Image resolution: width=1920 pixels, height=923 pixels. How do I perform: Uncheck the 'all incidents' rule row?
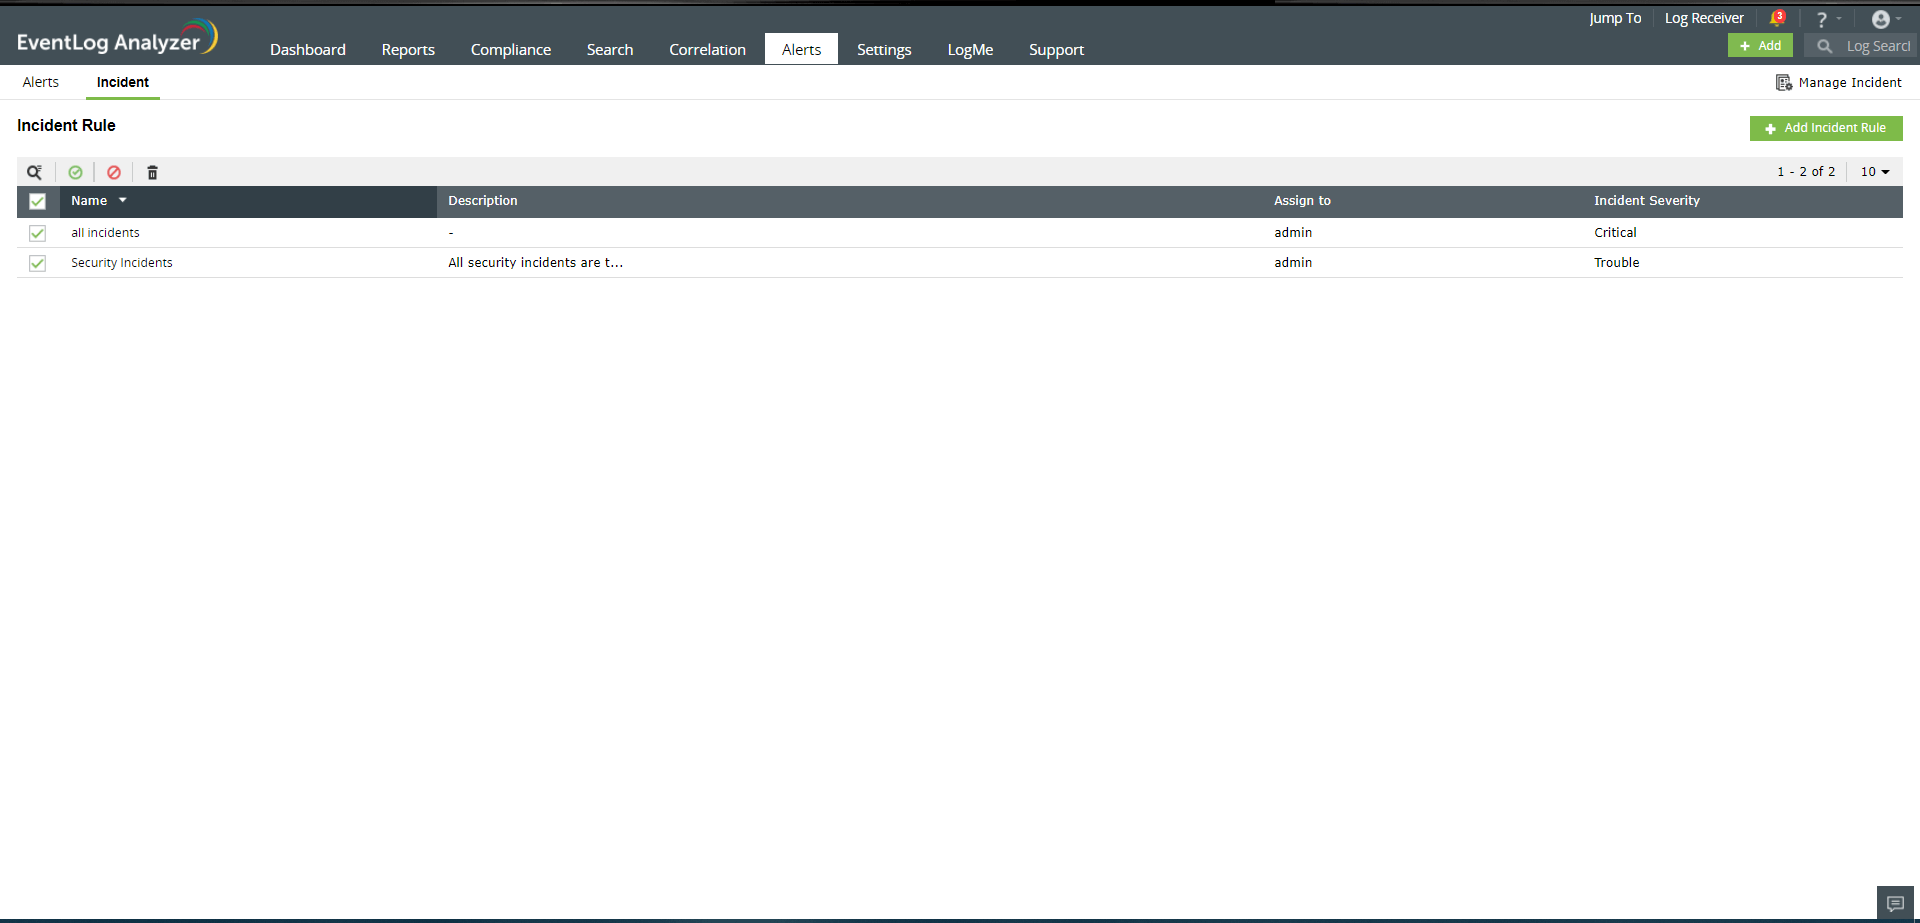point(37,232)
